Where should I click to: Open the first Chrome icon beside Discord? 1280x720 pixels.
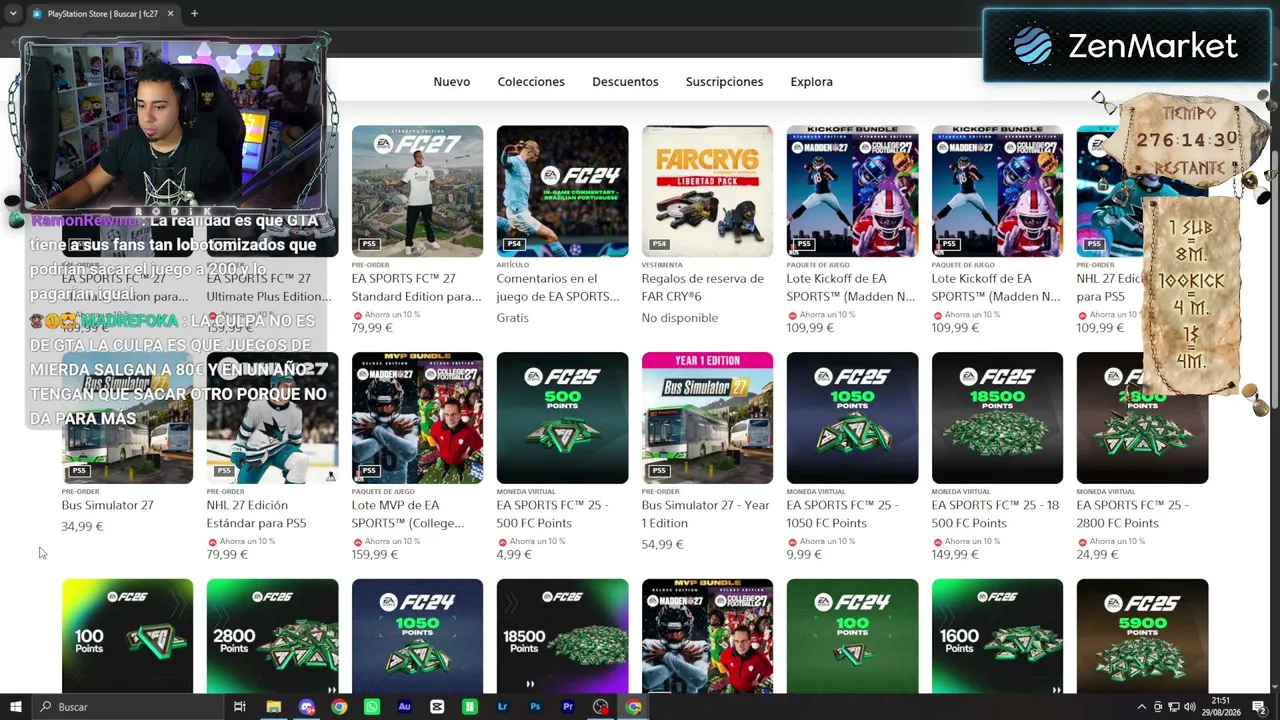pos(339,707)
